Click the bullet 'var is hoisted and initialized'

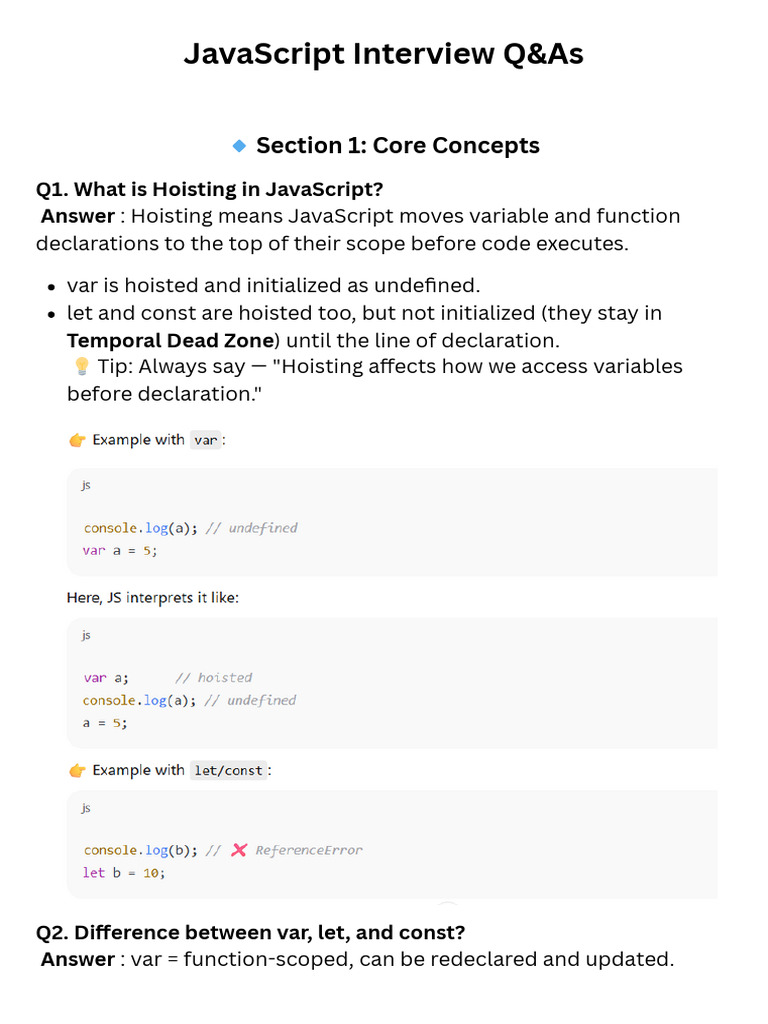[x=274, y=285]
